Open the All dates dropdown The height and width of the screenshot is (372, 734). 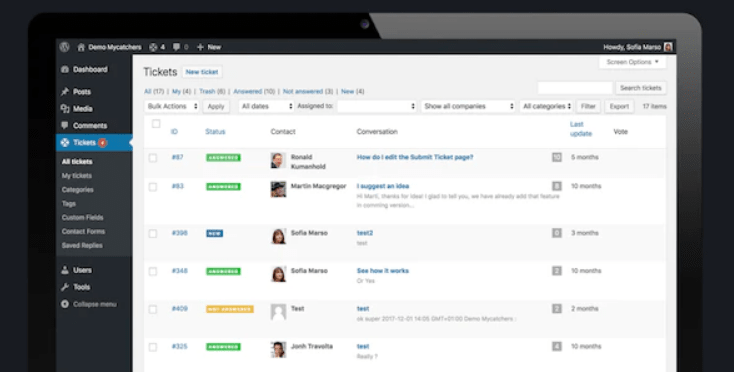click(x=266, y=106)
